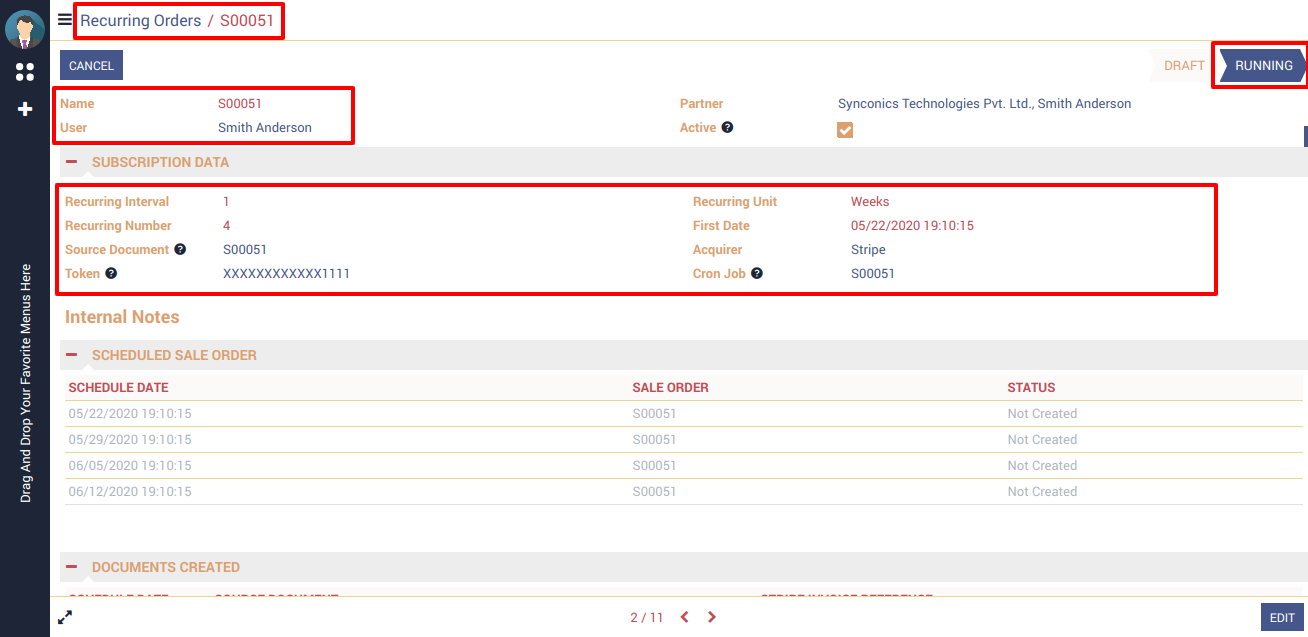Click the fullscreen expand arrows icon
Image resolution: width=1308 pixels, height=637 pixels.
point(65,618)
